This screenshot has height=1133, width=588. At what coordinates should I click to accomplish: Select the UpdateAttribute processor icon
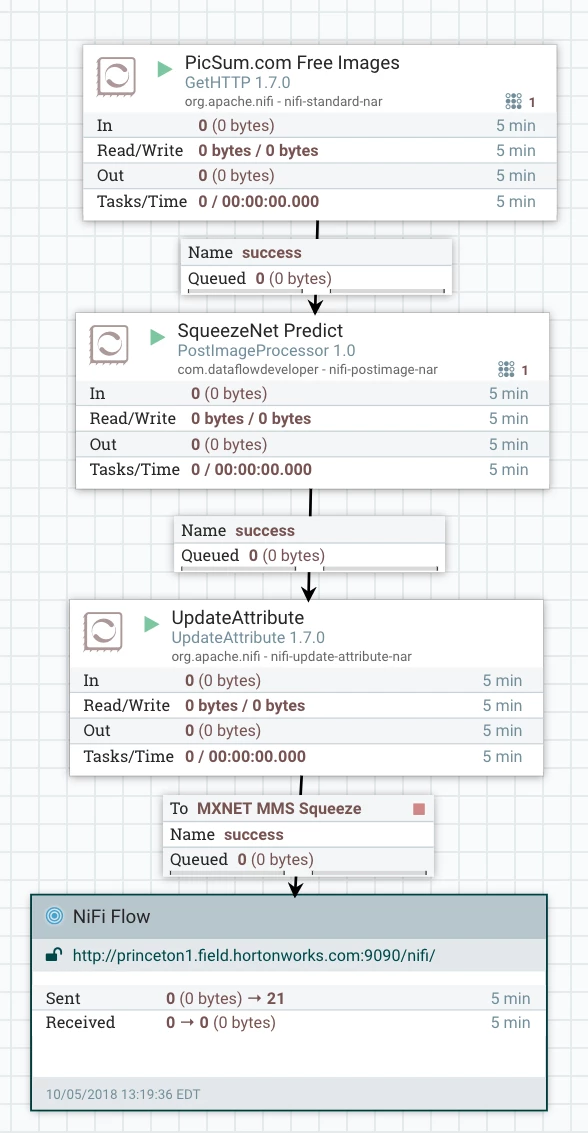[x=103, y=632]
